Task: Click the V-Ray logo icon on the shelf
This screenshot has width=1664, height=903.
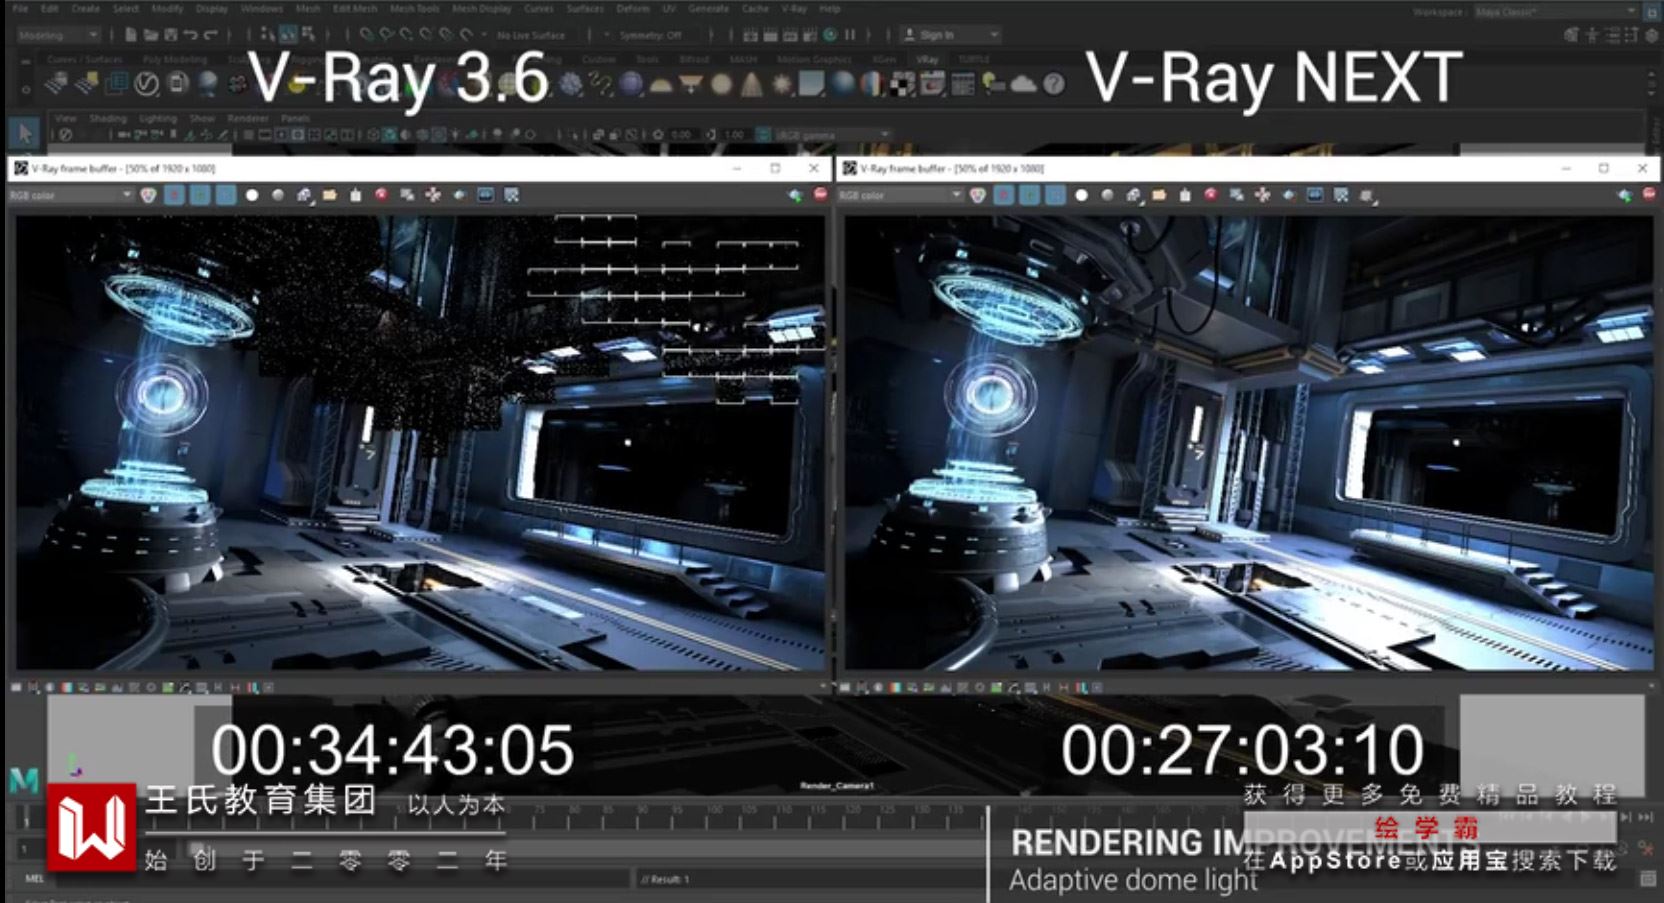Action: tap(147, 84)
